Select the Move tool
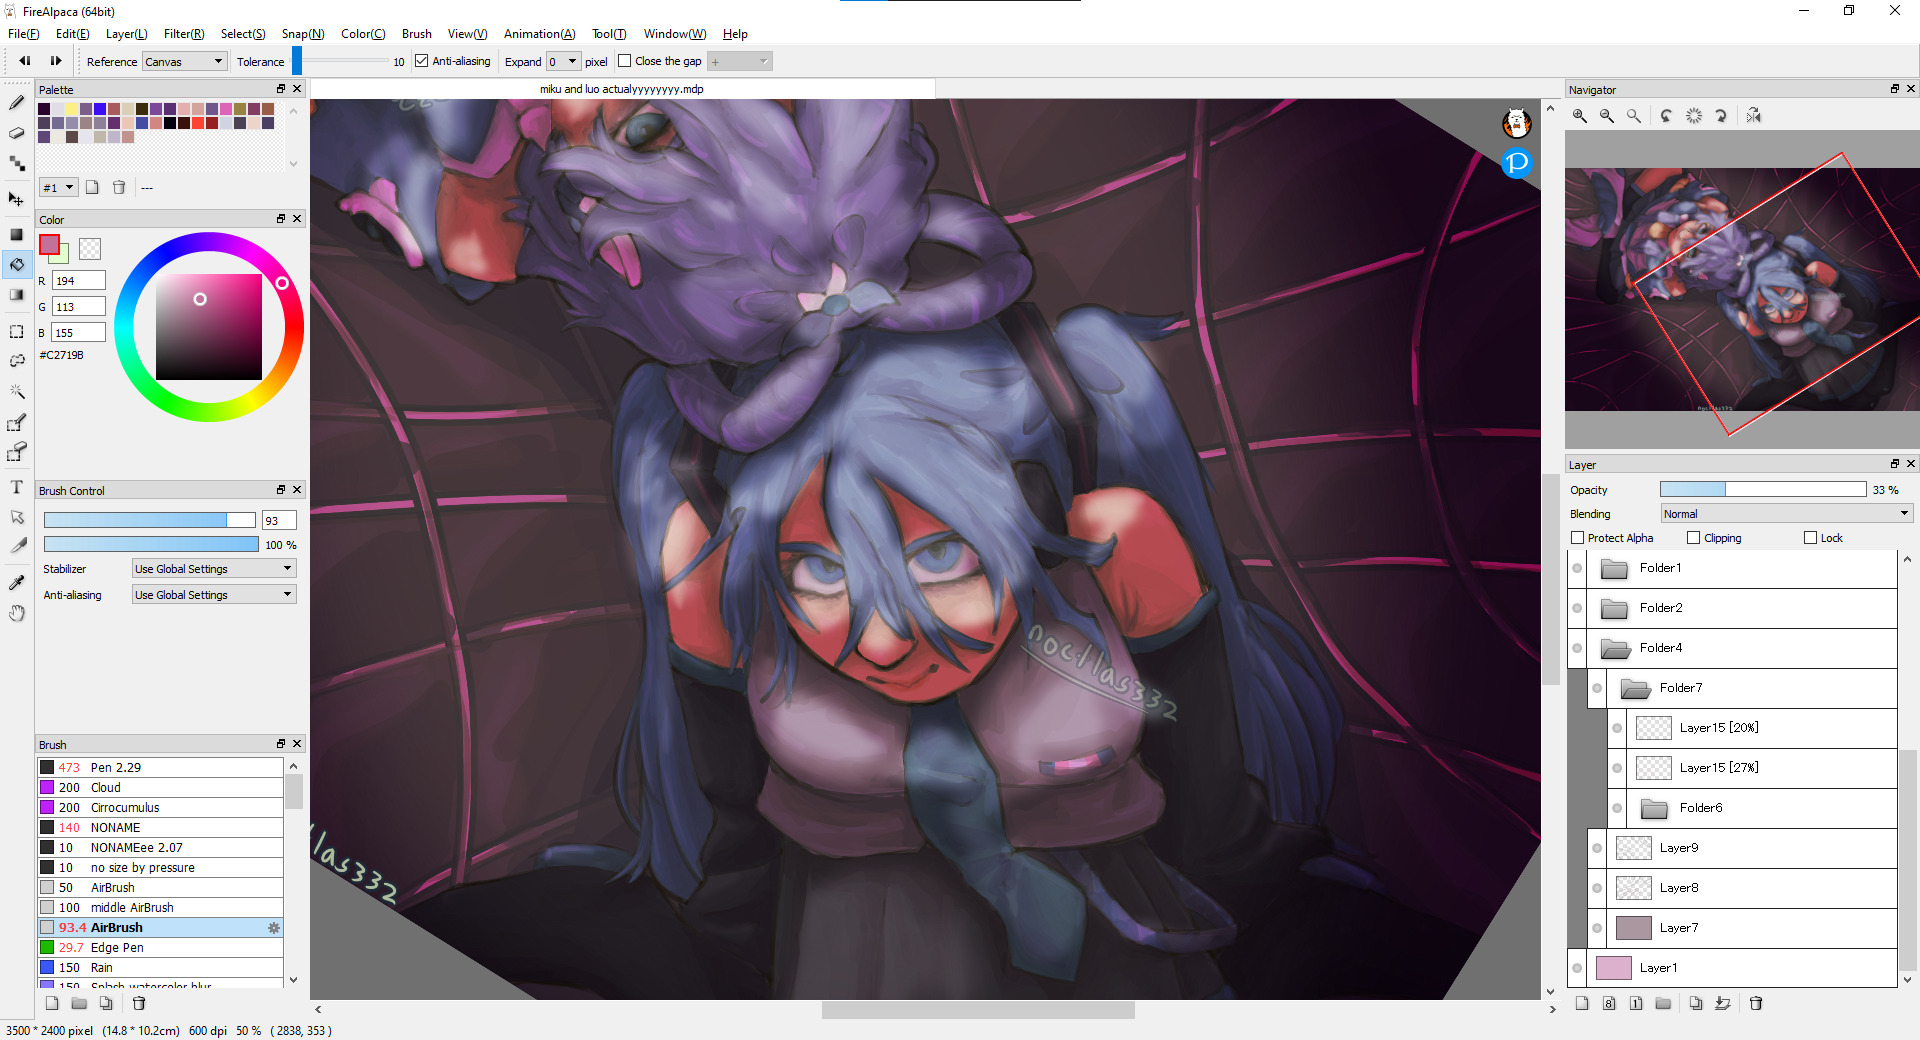This screenshot has width=1920, height=1040. point(17,199)
